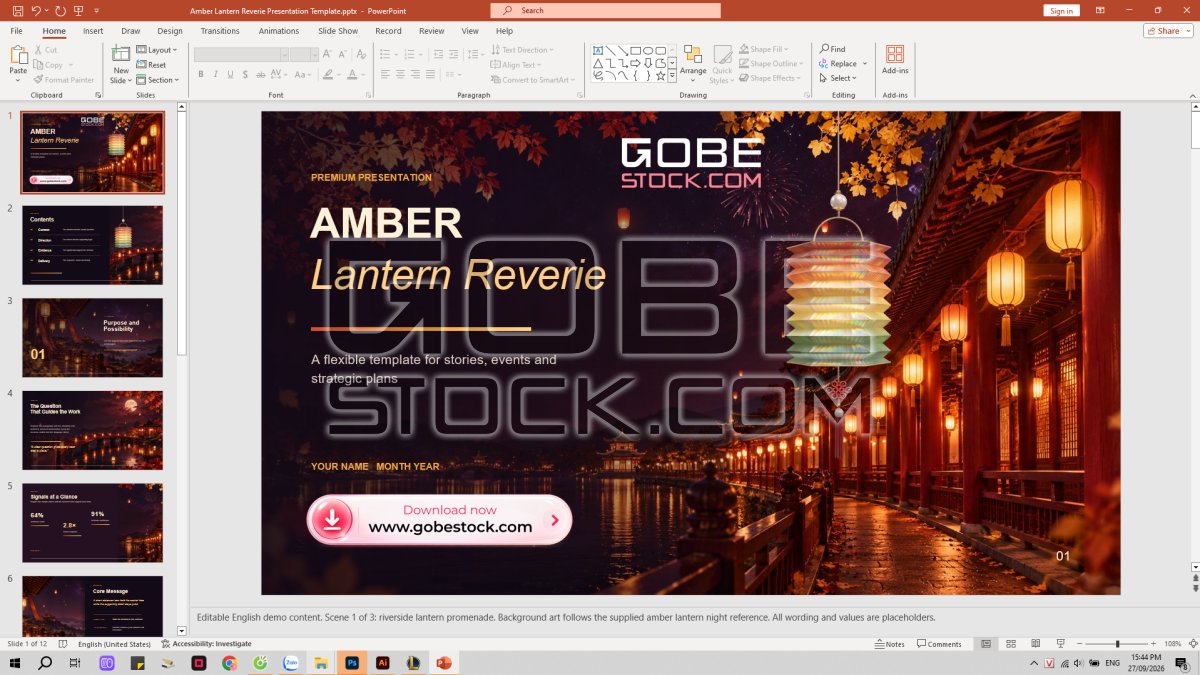The width and height of the screenshot is (1200, 675).
Task: Apply text Shadow
Action: click(246, 74)
